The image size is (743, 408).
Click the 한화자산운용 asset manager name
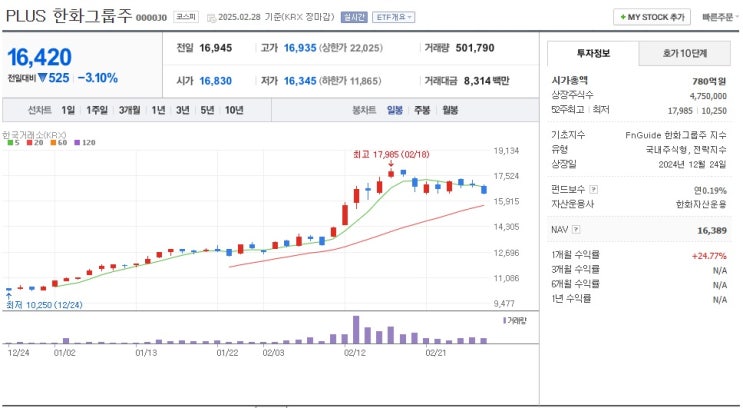click(x=701, y=204)
